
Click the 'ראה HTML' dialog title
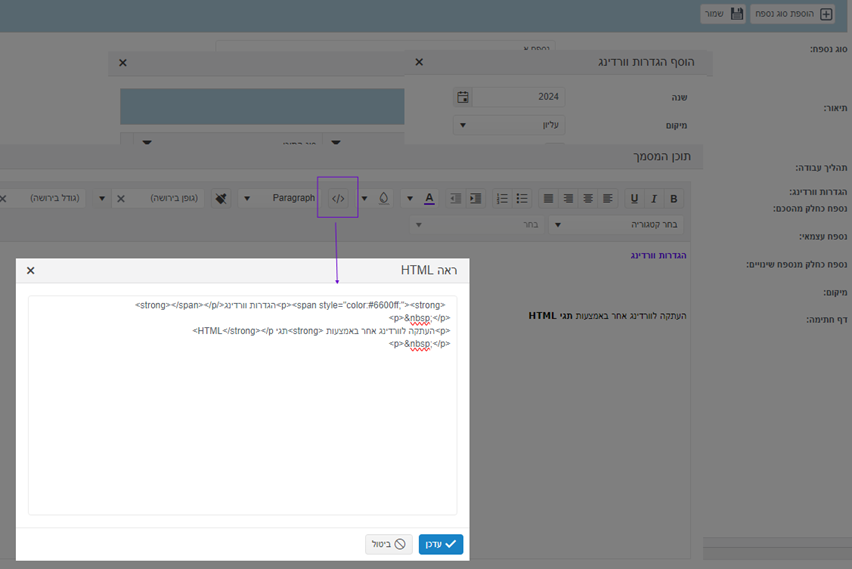(429, 270)
